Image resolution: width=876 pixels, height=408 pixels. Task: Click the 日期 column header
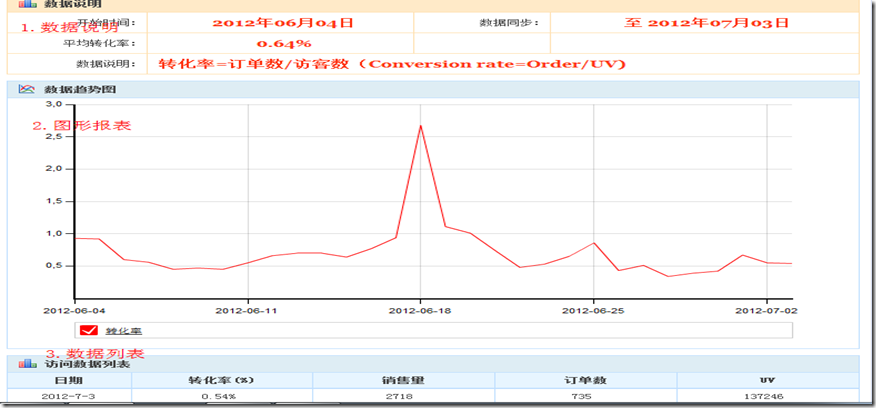point(70,381)
